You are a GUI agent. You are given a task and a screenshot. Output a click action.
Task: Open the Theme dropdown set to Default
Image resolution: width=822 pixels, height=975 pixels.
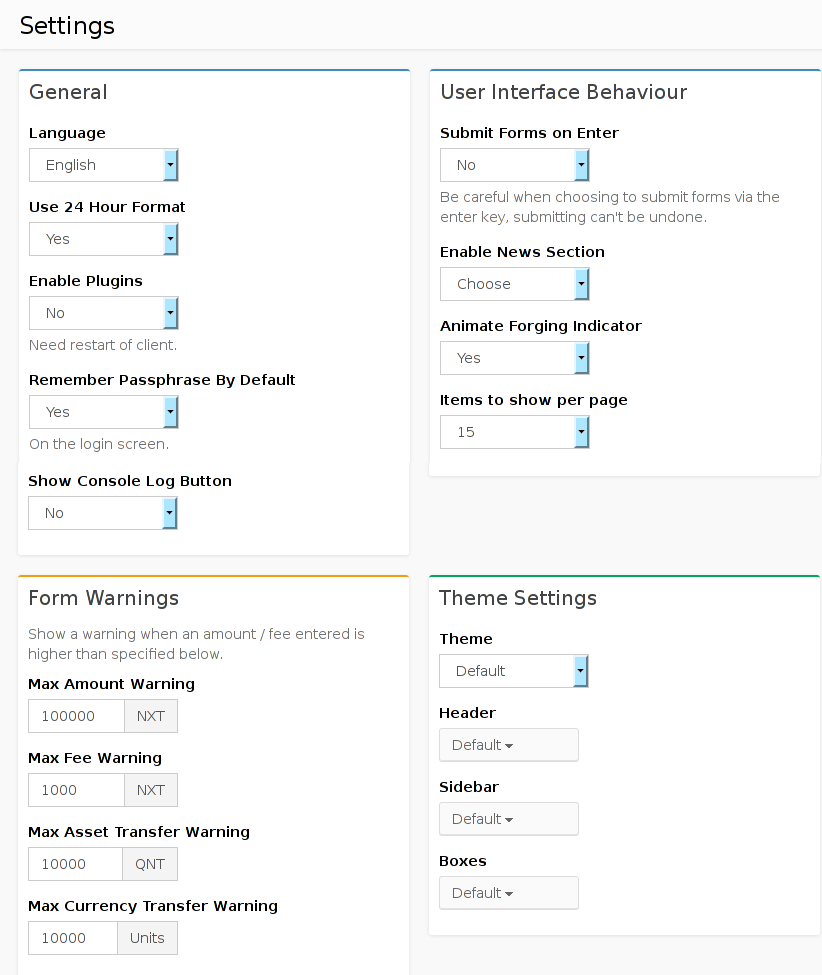[514, 670]
